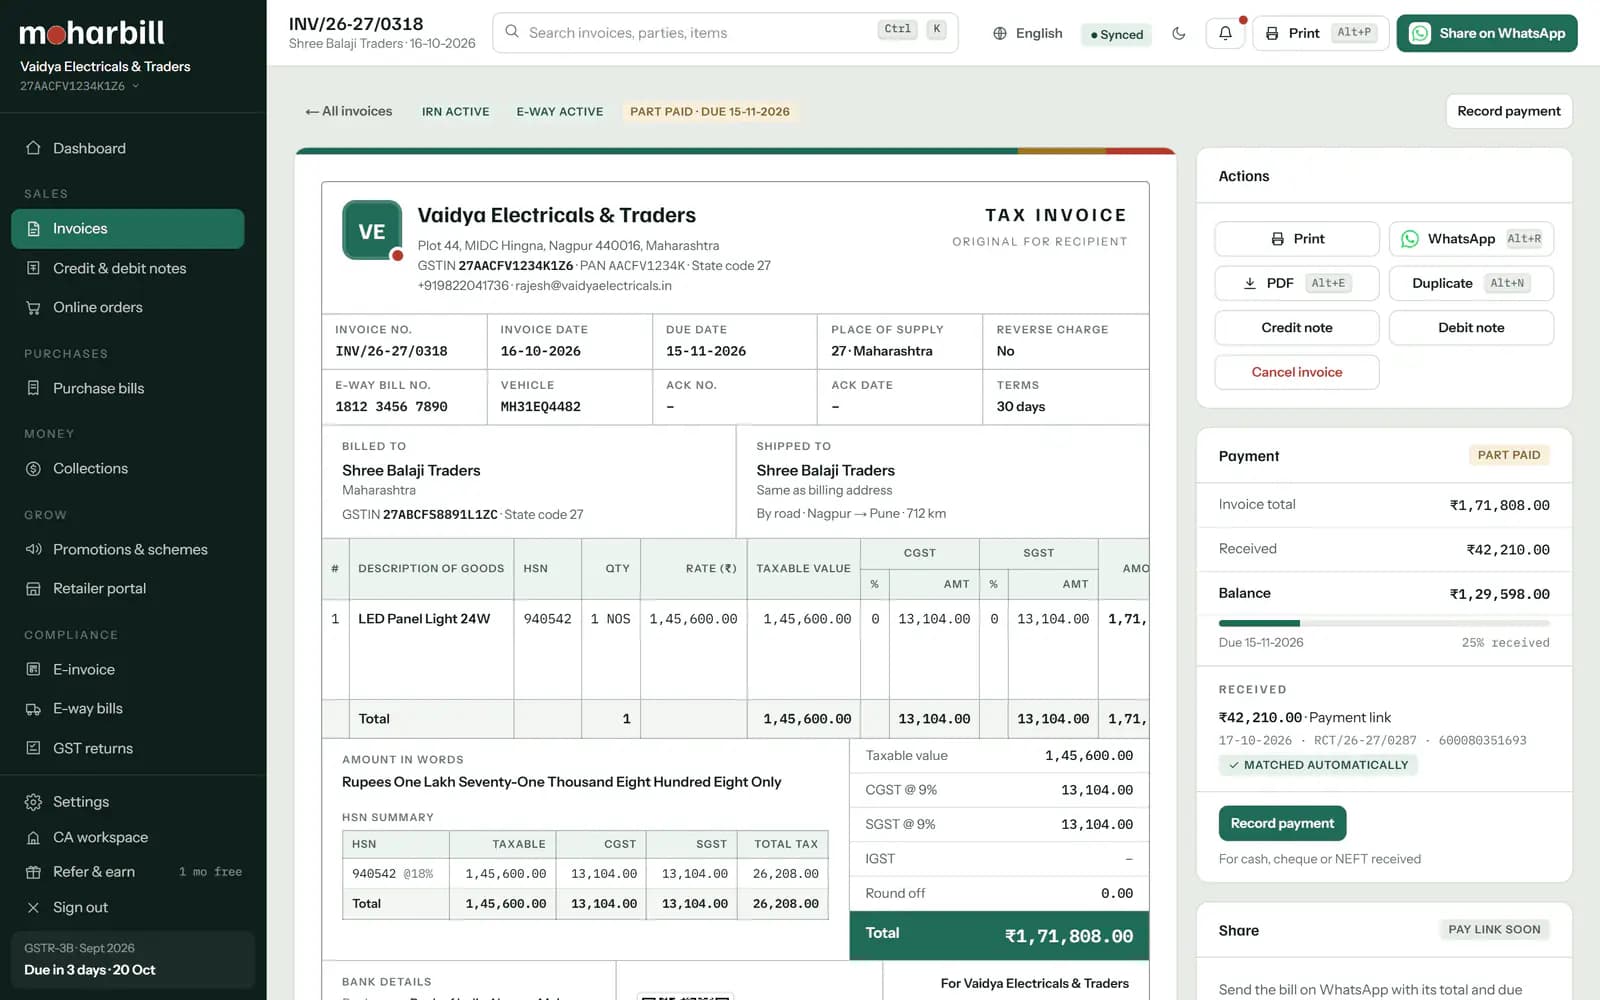Select Invoices in the sidebar

click(128, 229)
